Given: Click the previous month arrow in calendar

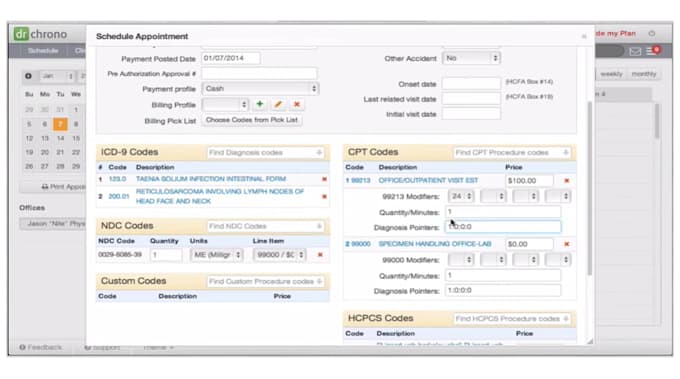Looking at the screenshot, I should (x=28, y=76).
